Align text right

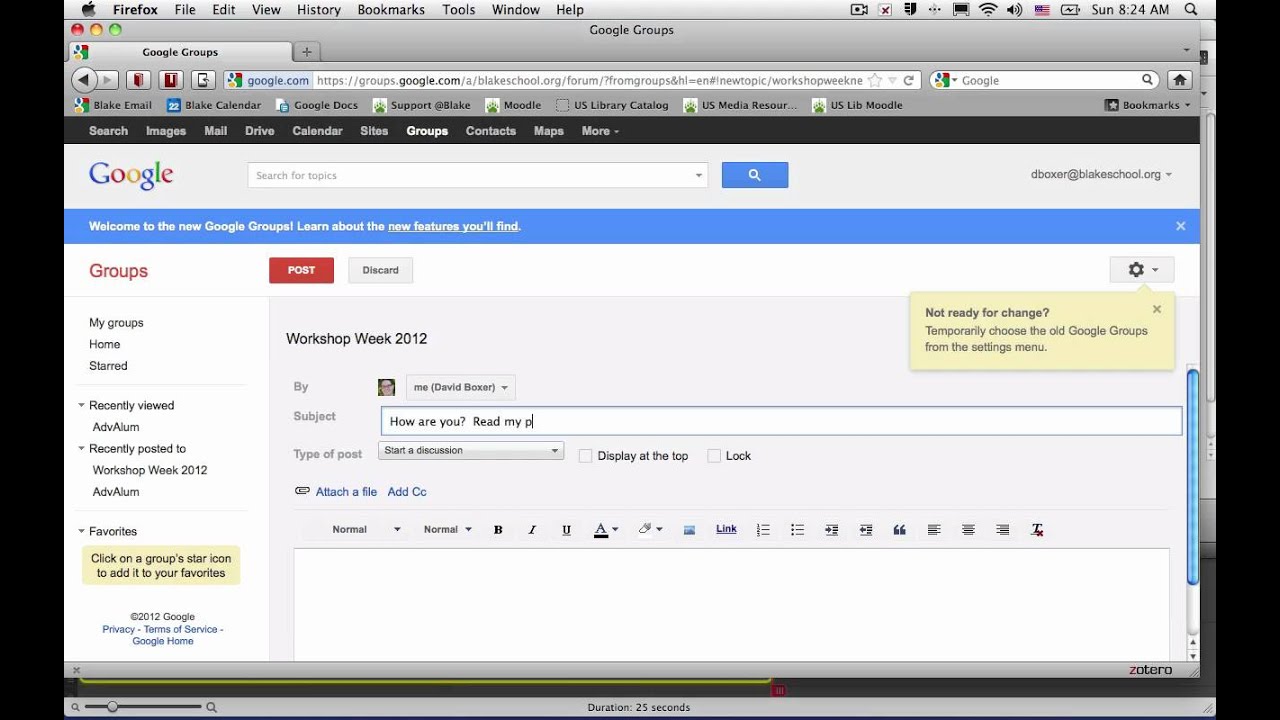tap(1002, 530)
